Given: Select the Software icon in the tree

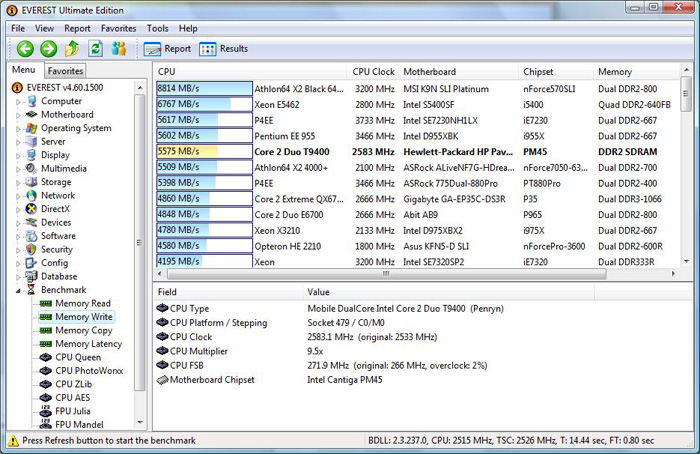Looking at the screenshot, I should [31, 236].
